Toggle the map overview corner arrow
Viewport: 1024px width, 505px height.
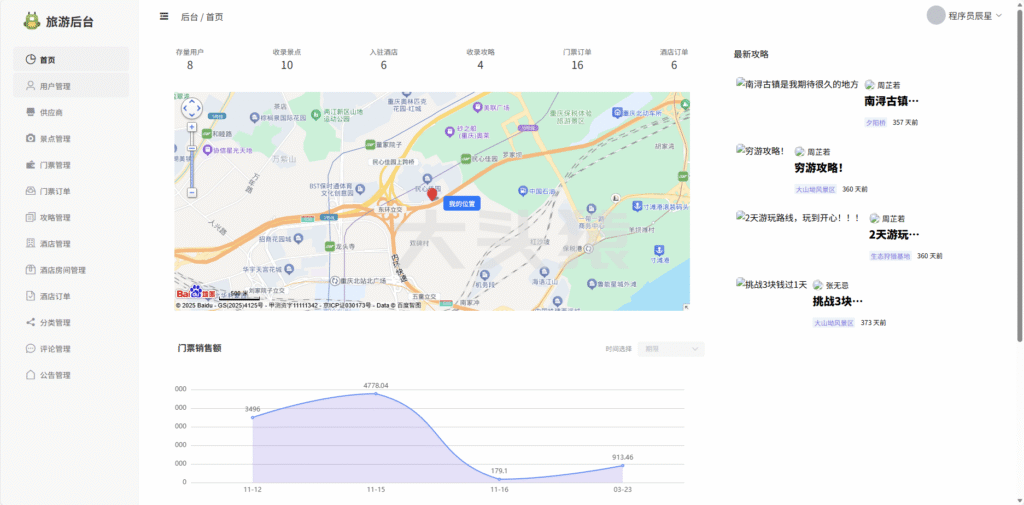tap(686, 306)
